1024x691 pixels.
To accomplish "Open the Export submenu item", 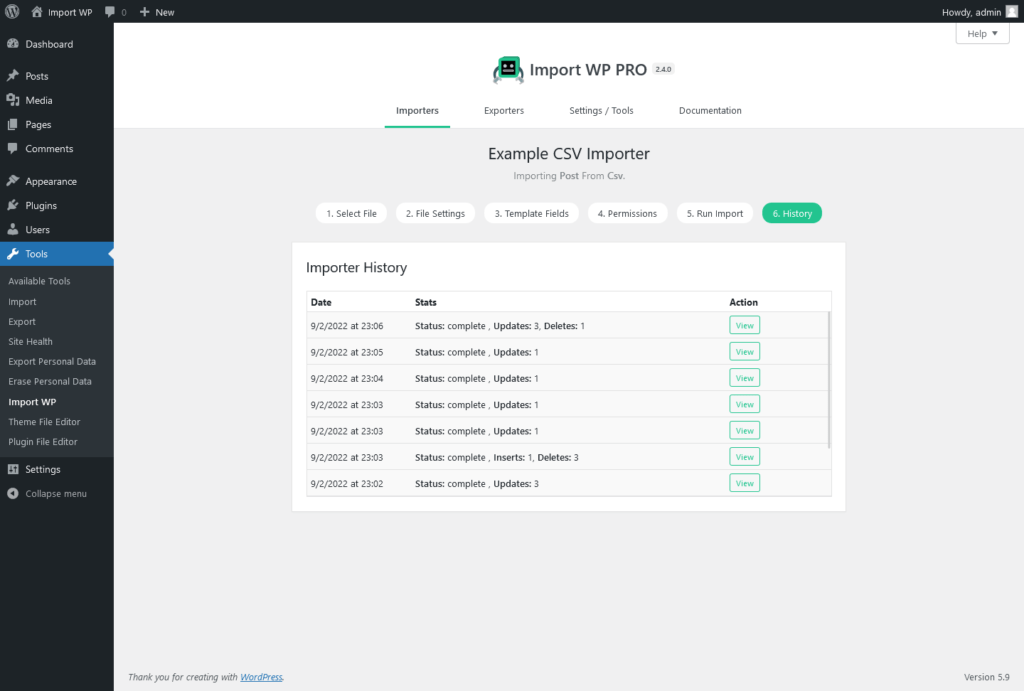I will click(22, 321).
